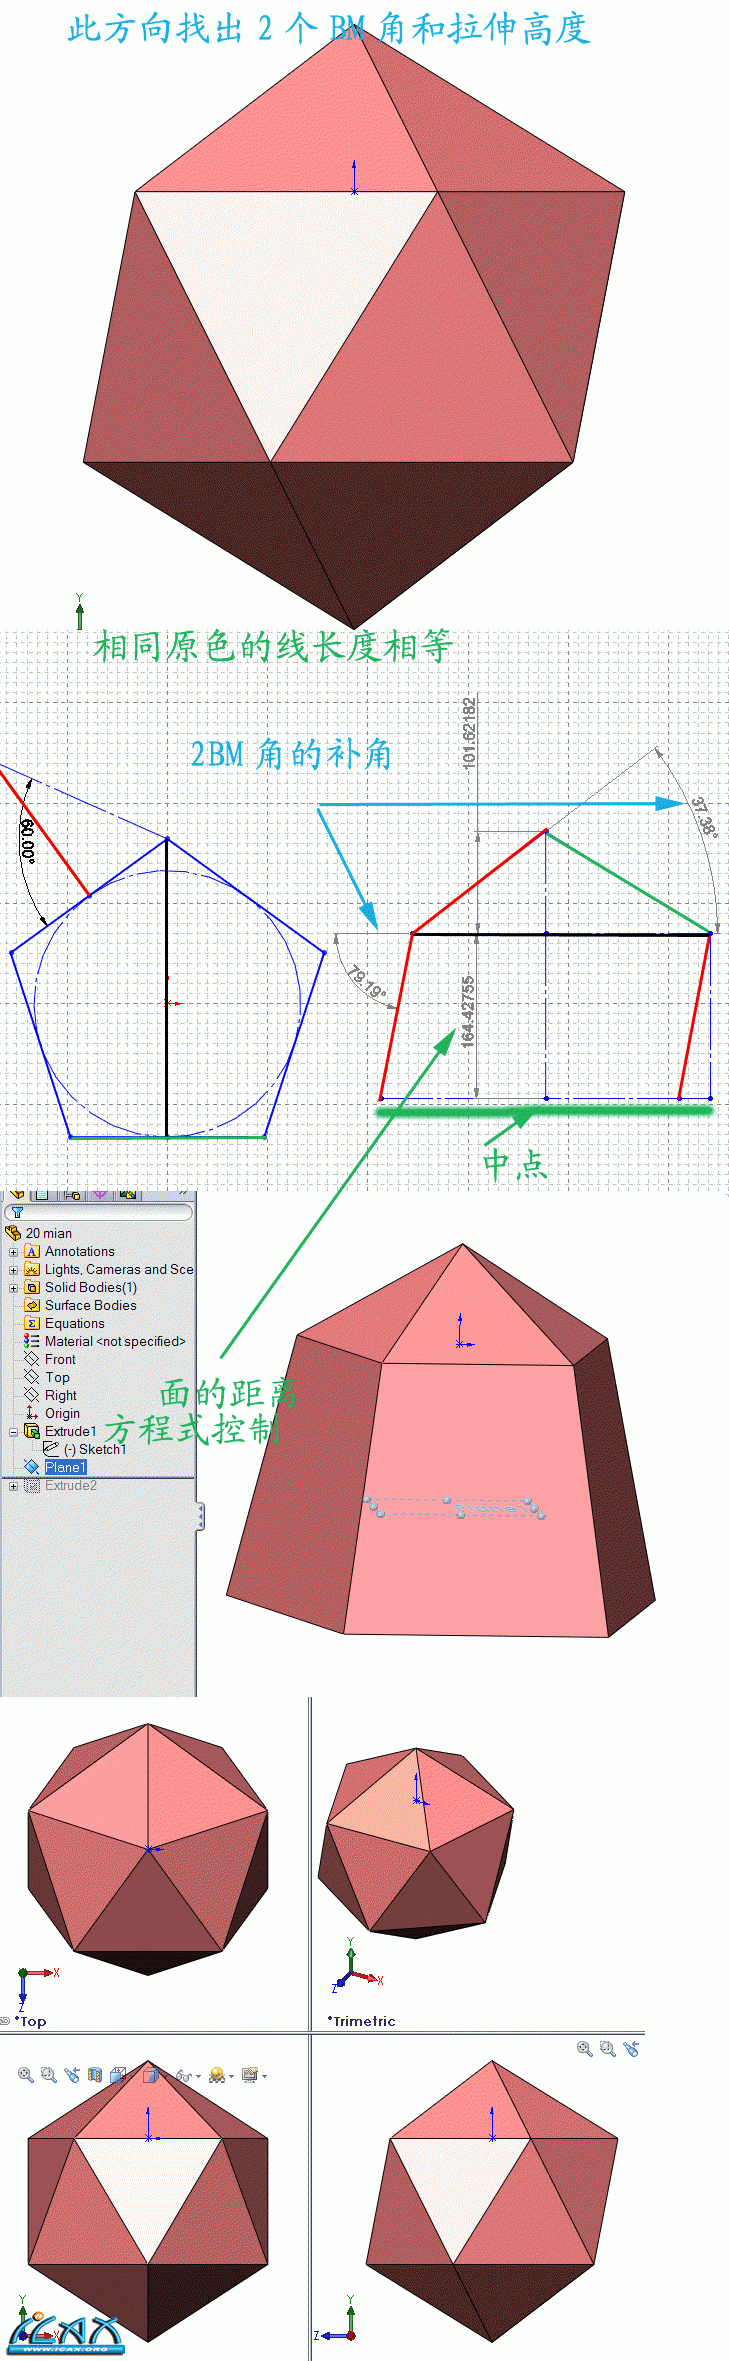Click the Solid Bodies folder icon

pyautogui.click(x=31, y=1288)
